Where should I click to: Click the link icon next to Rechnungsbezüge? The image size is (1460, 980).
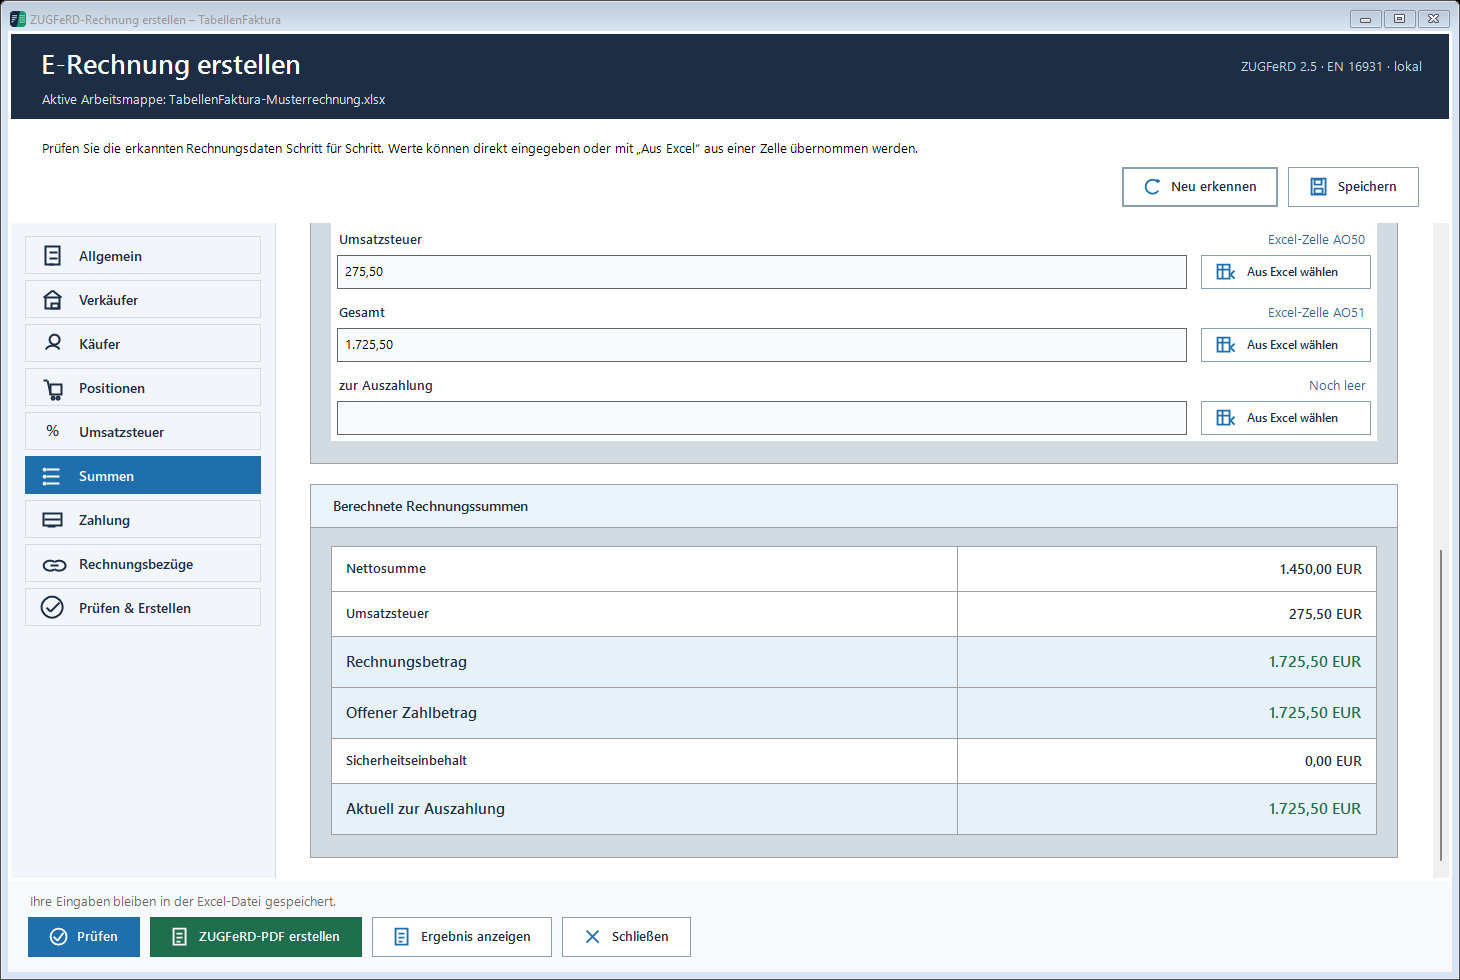coord(54,565)
